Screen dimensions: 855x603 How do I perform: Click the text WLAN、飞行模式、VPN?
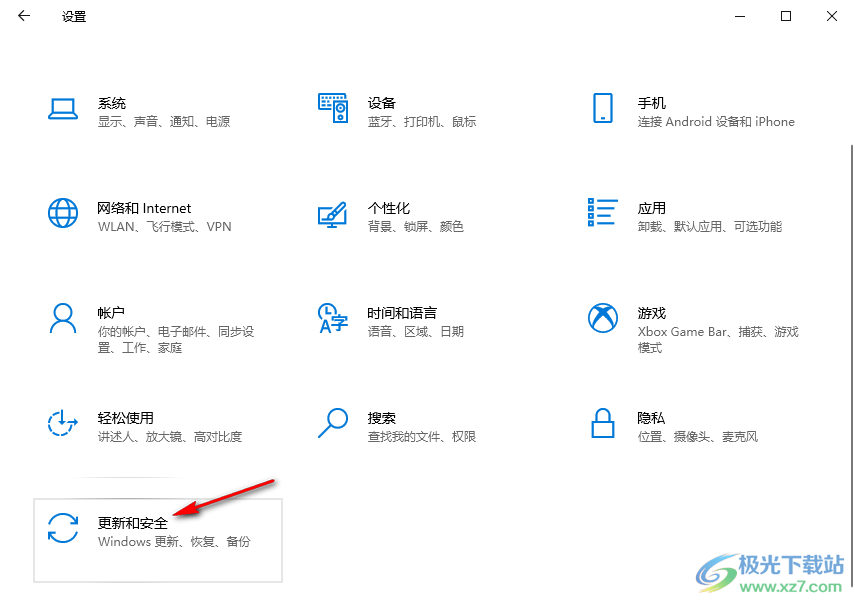165,227
